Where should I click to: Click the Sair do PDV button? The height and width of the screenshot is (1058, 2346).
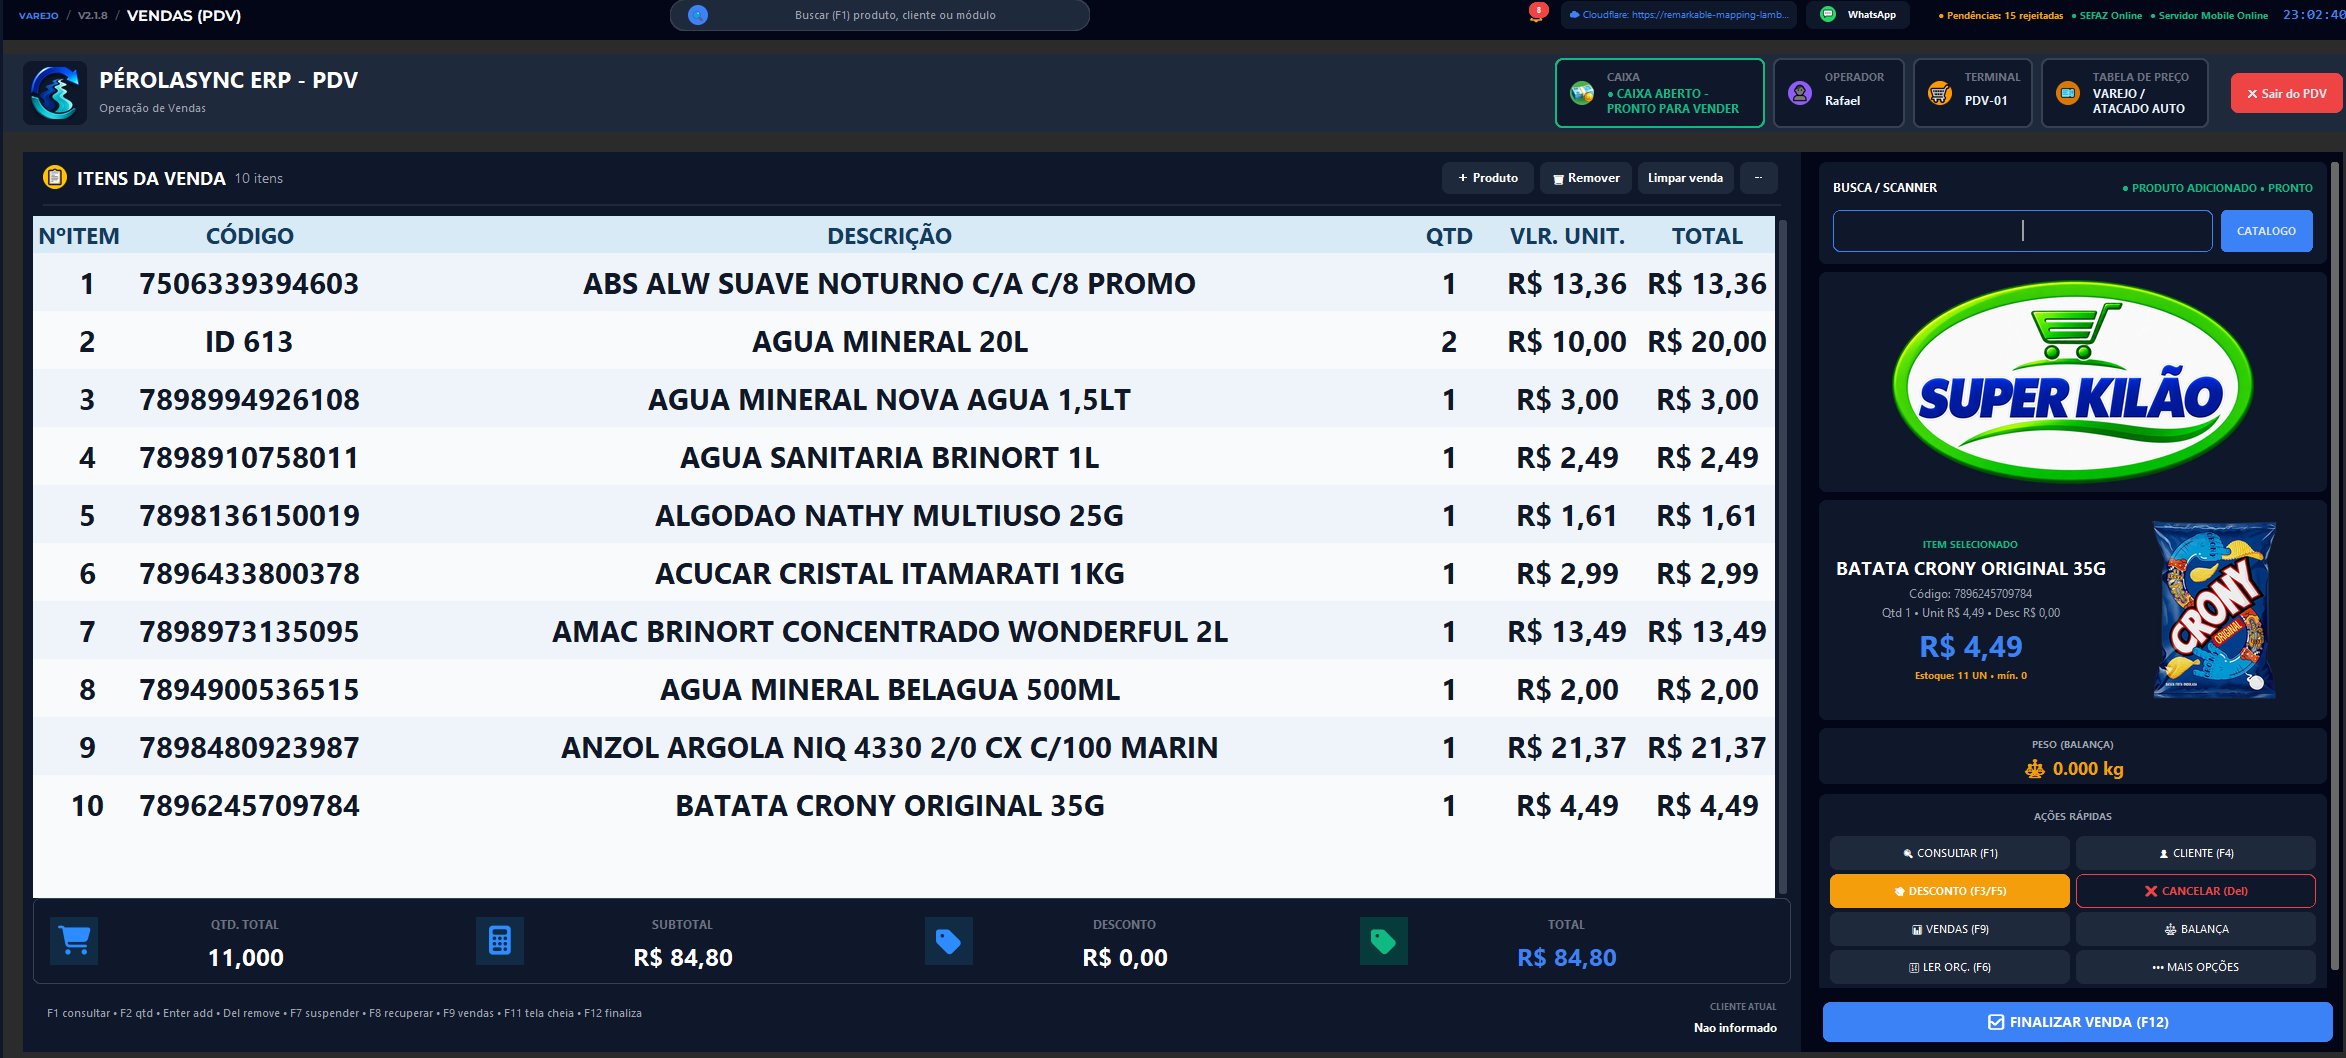[2287, 93]
